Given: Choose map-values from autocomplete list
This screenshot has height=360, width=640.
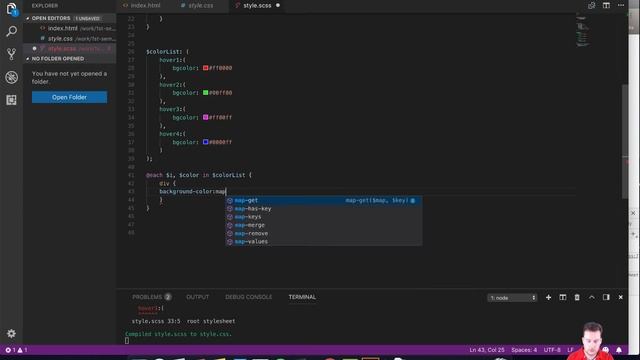Looking at the screenshot, I should pos(324,242).
